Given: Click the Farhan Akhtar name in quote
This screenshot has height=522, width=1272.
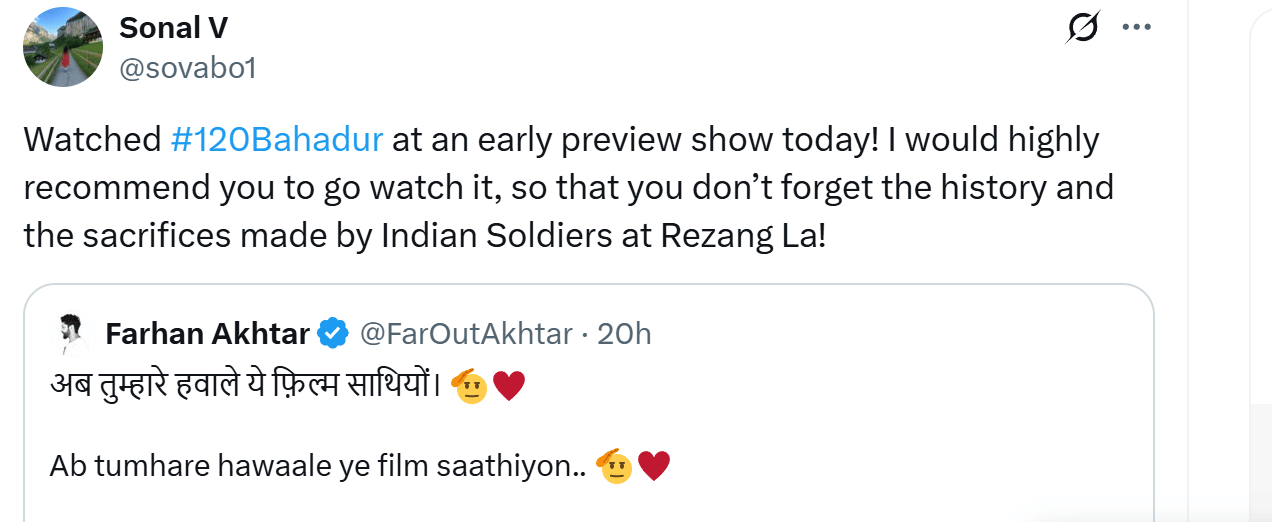Looking at the screenshot, I should pyautogui.click(x=208, y=334).
